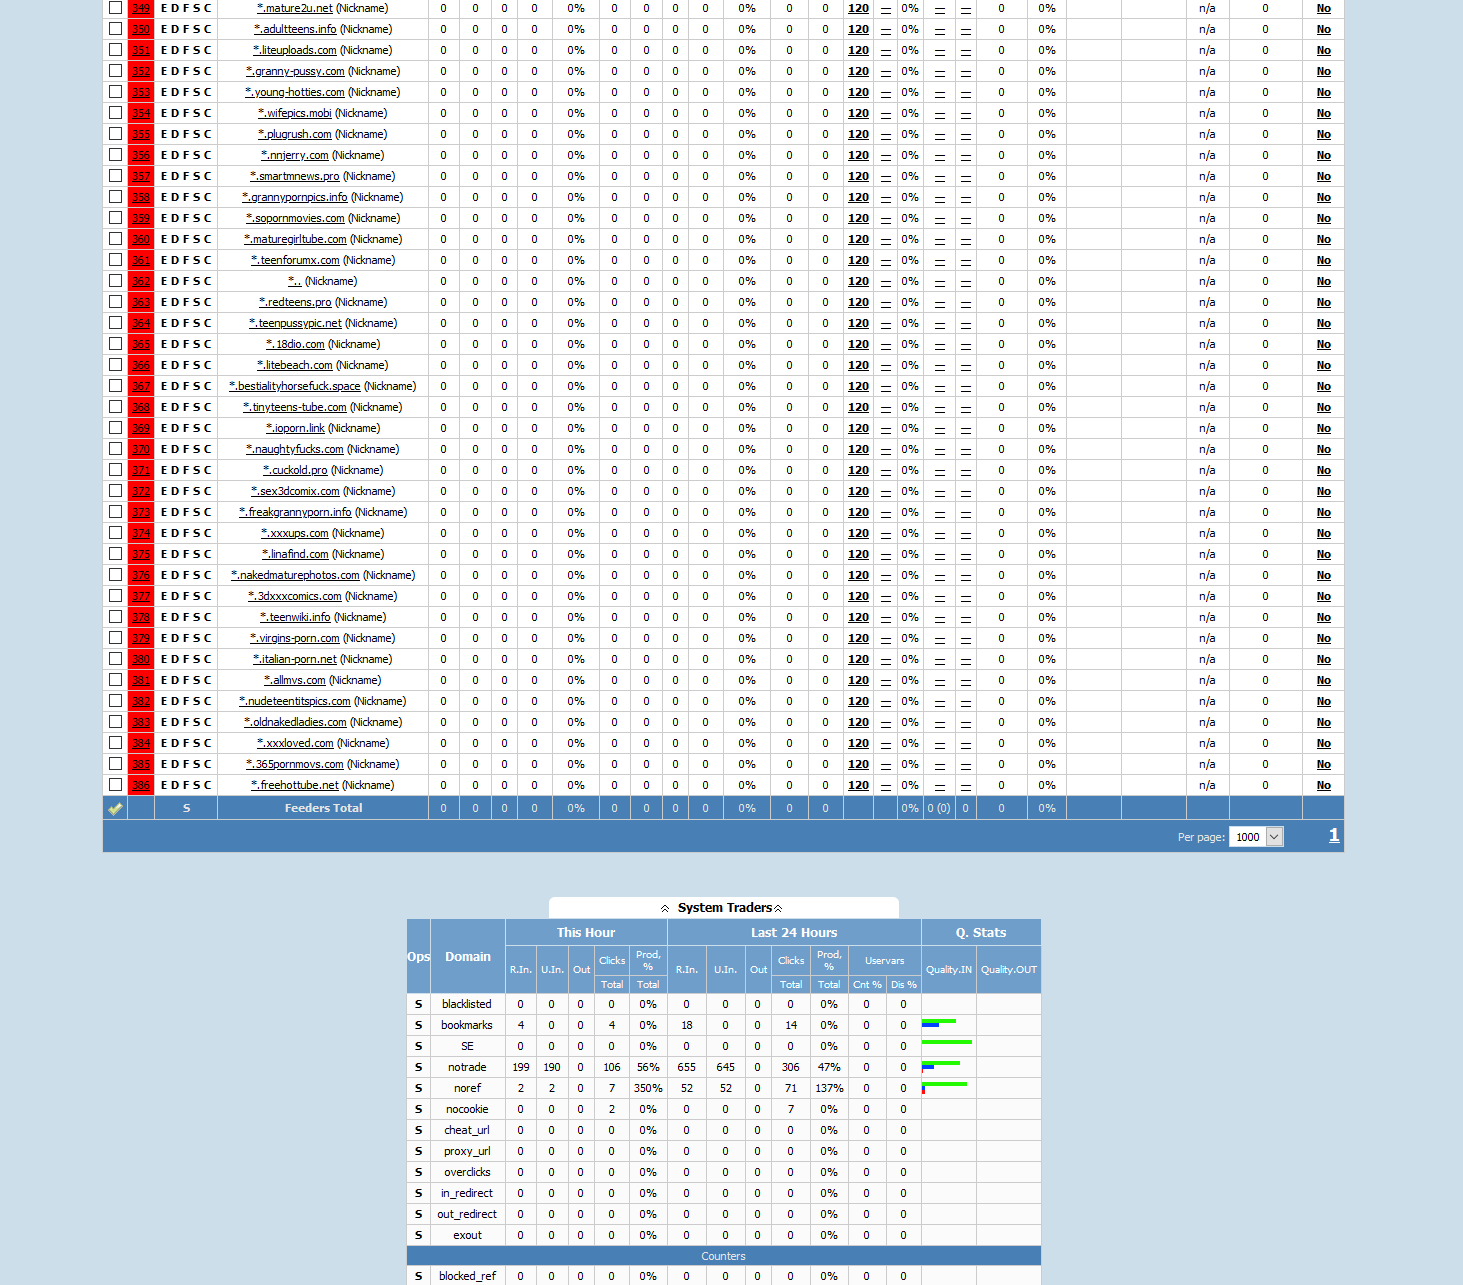
Task: Click the Domain column header in System Traders
Action: point(468,957)
